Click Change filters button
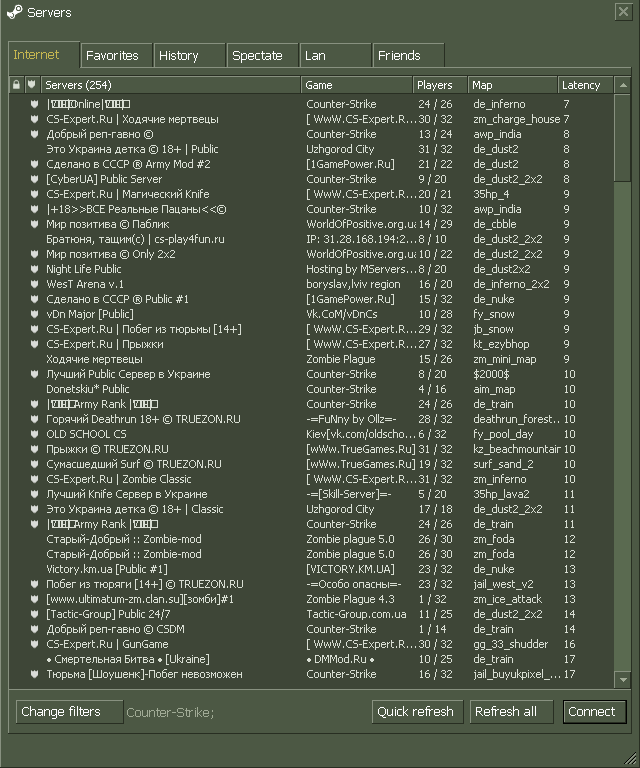Image resolution: width=640 pixels, height=768 pixels. (70, 712)
